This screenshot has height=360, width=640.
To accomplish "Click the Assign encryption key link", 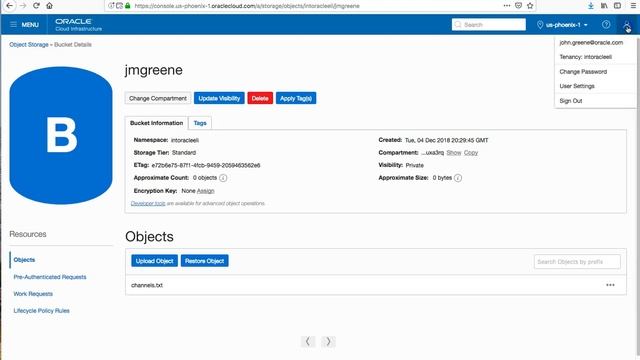I will point(205,191).
